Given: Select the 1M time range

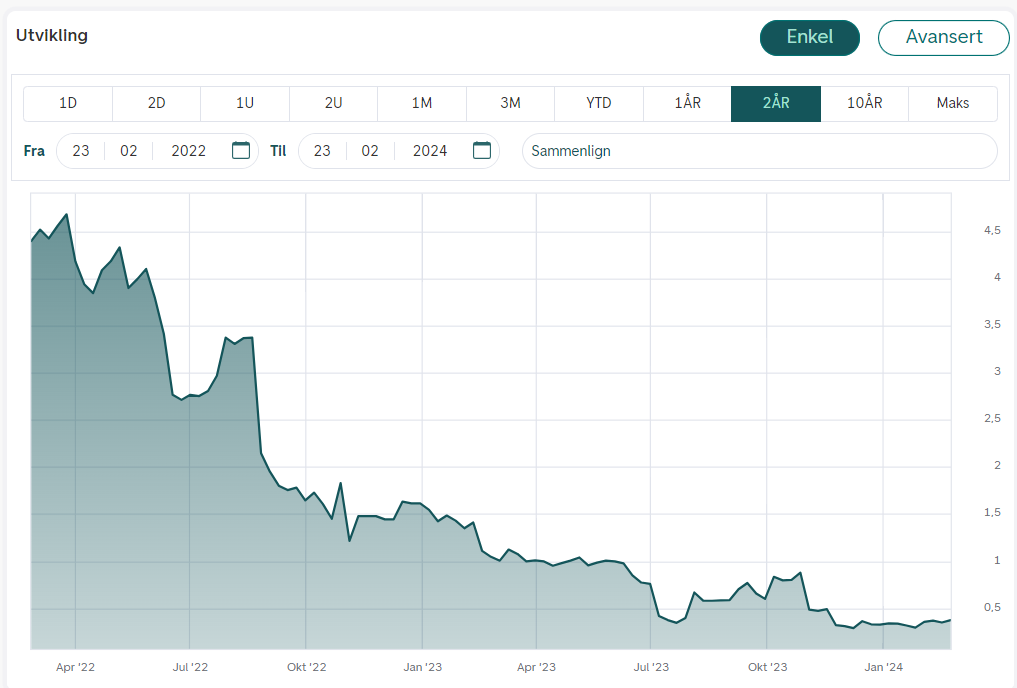Looking at the screenshot, I should [x=422, y=104].
